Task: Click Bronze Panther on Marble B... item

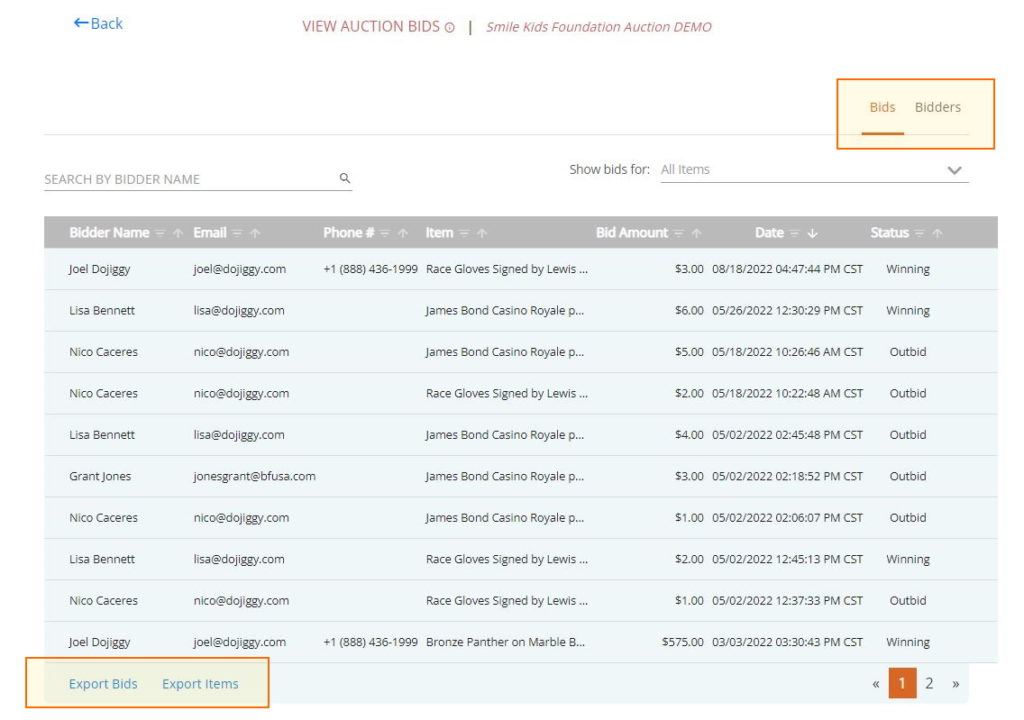Action: coord(505,642)
